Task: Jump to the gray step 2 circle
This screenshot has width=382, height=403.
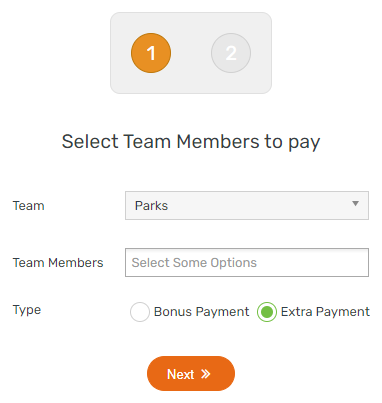Action: click(x=231, y=53)
